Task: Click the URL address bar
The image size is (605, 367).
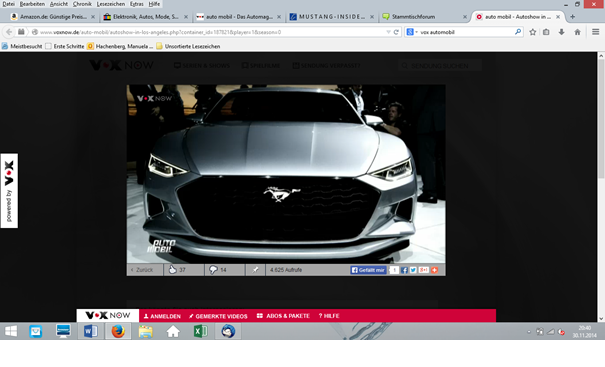Action: [208, 32]
